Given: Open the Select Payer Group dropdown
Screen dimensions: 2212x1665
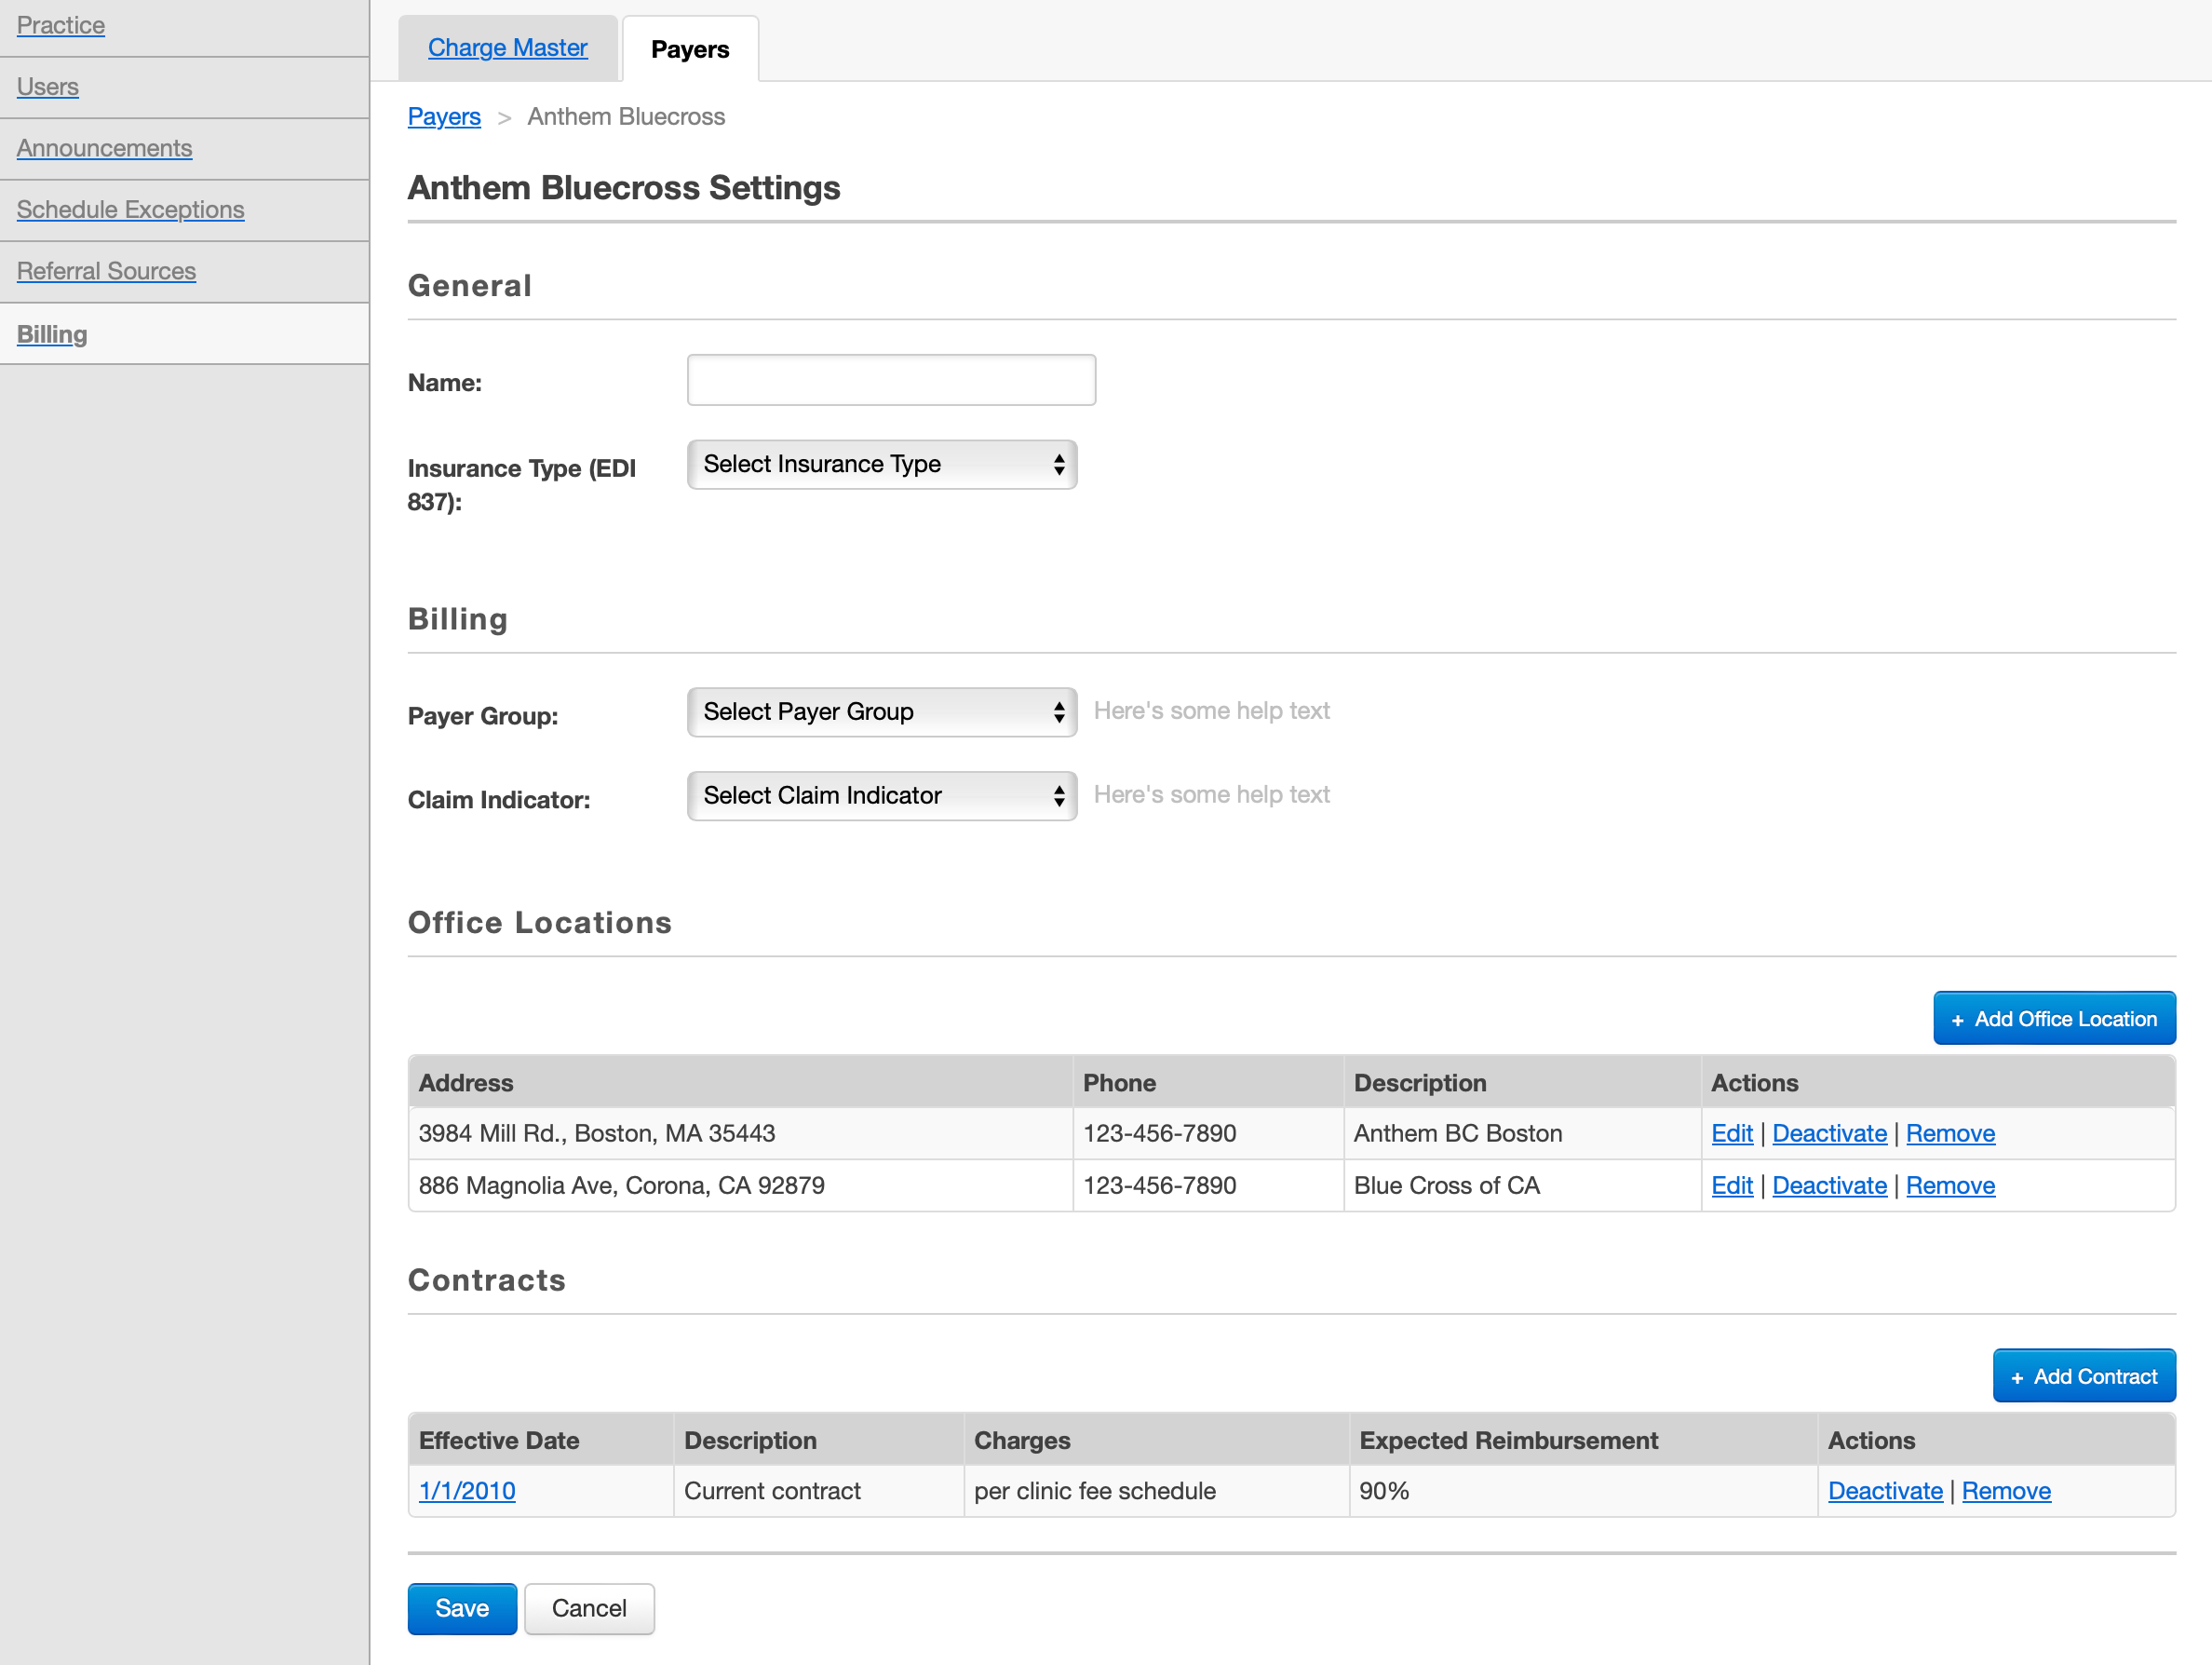Looking at the screenshot, I should 882,712.
